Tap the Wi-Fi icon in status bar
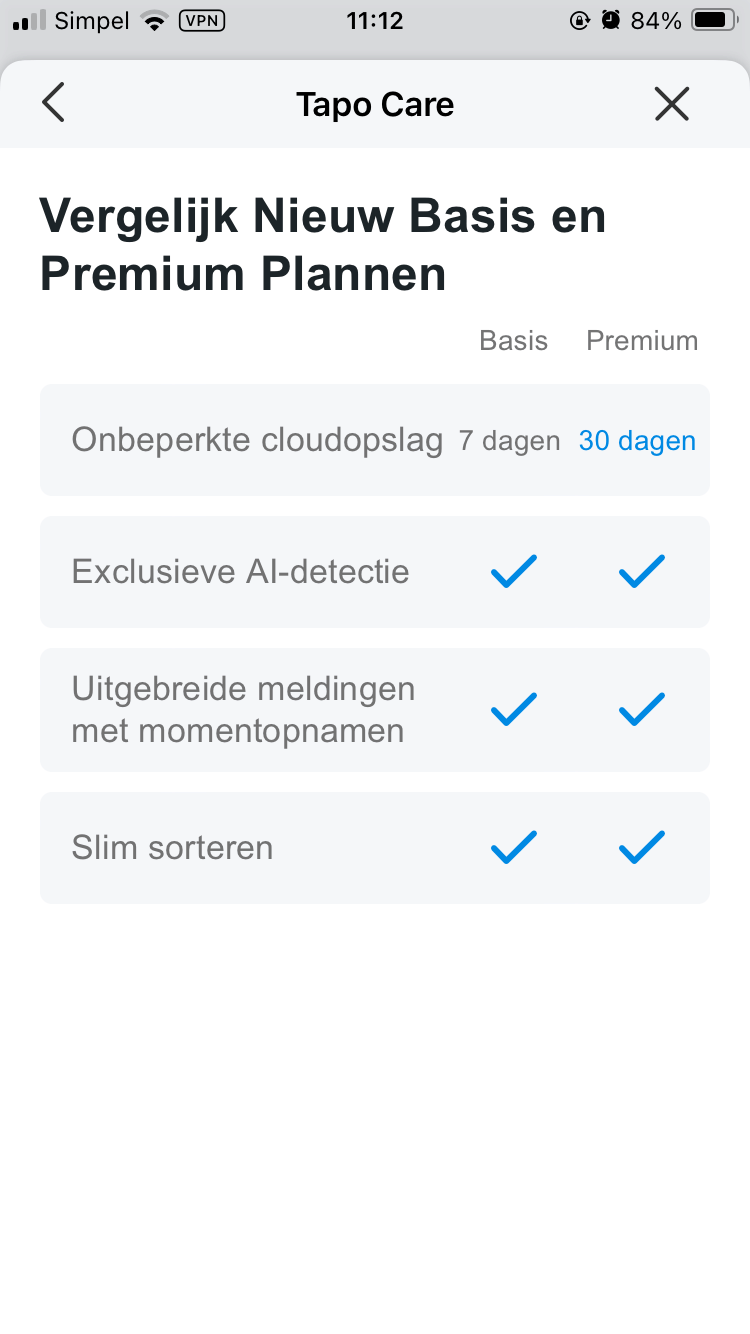 tap(154, 21)
